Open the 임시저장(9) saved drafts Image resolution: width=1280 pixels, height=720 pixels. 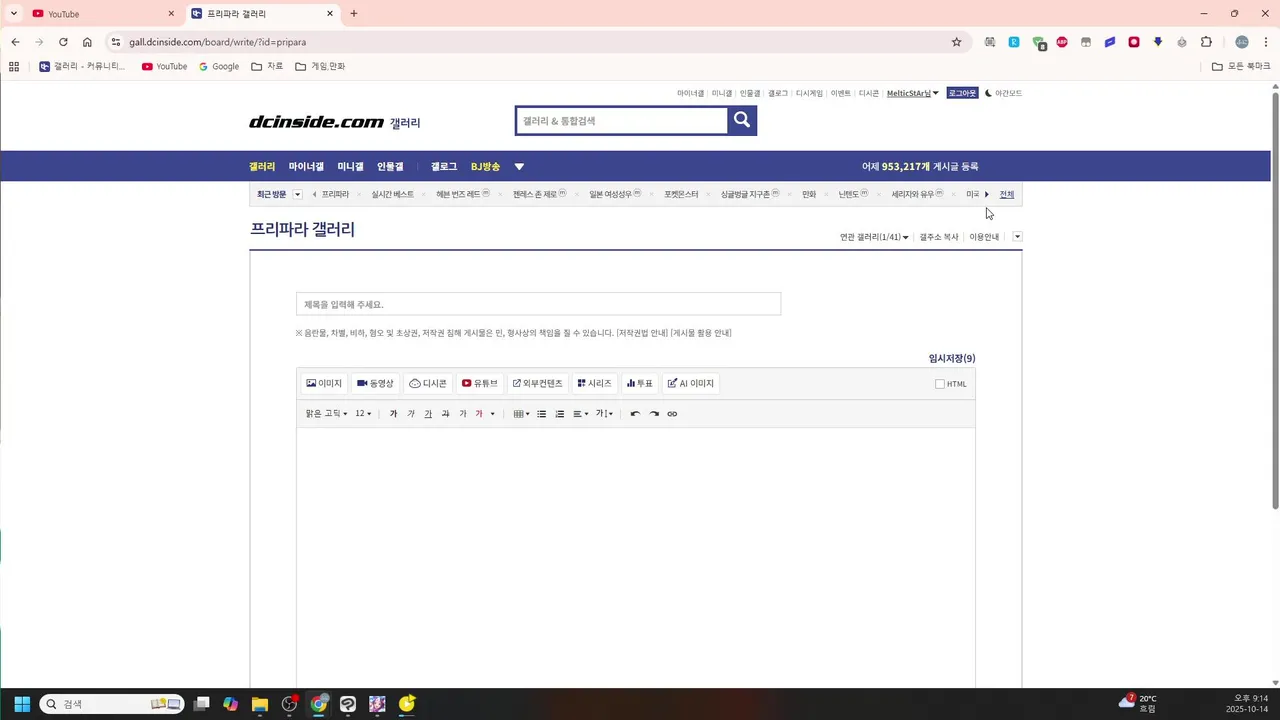(952, 358)
